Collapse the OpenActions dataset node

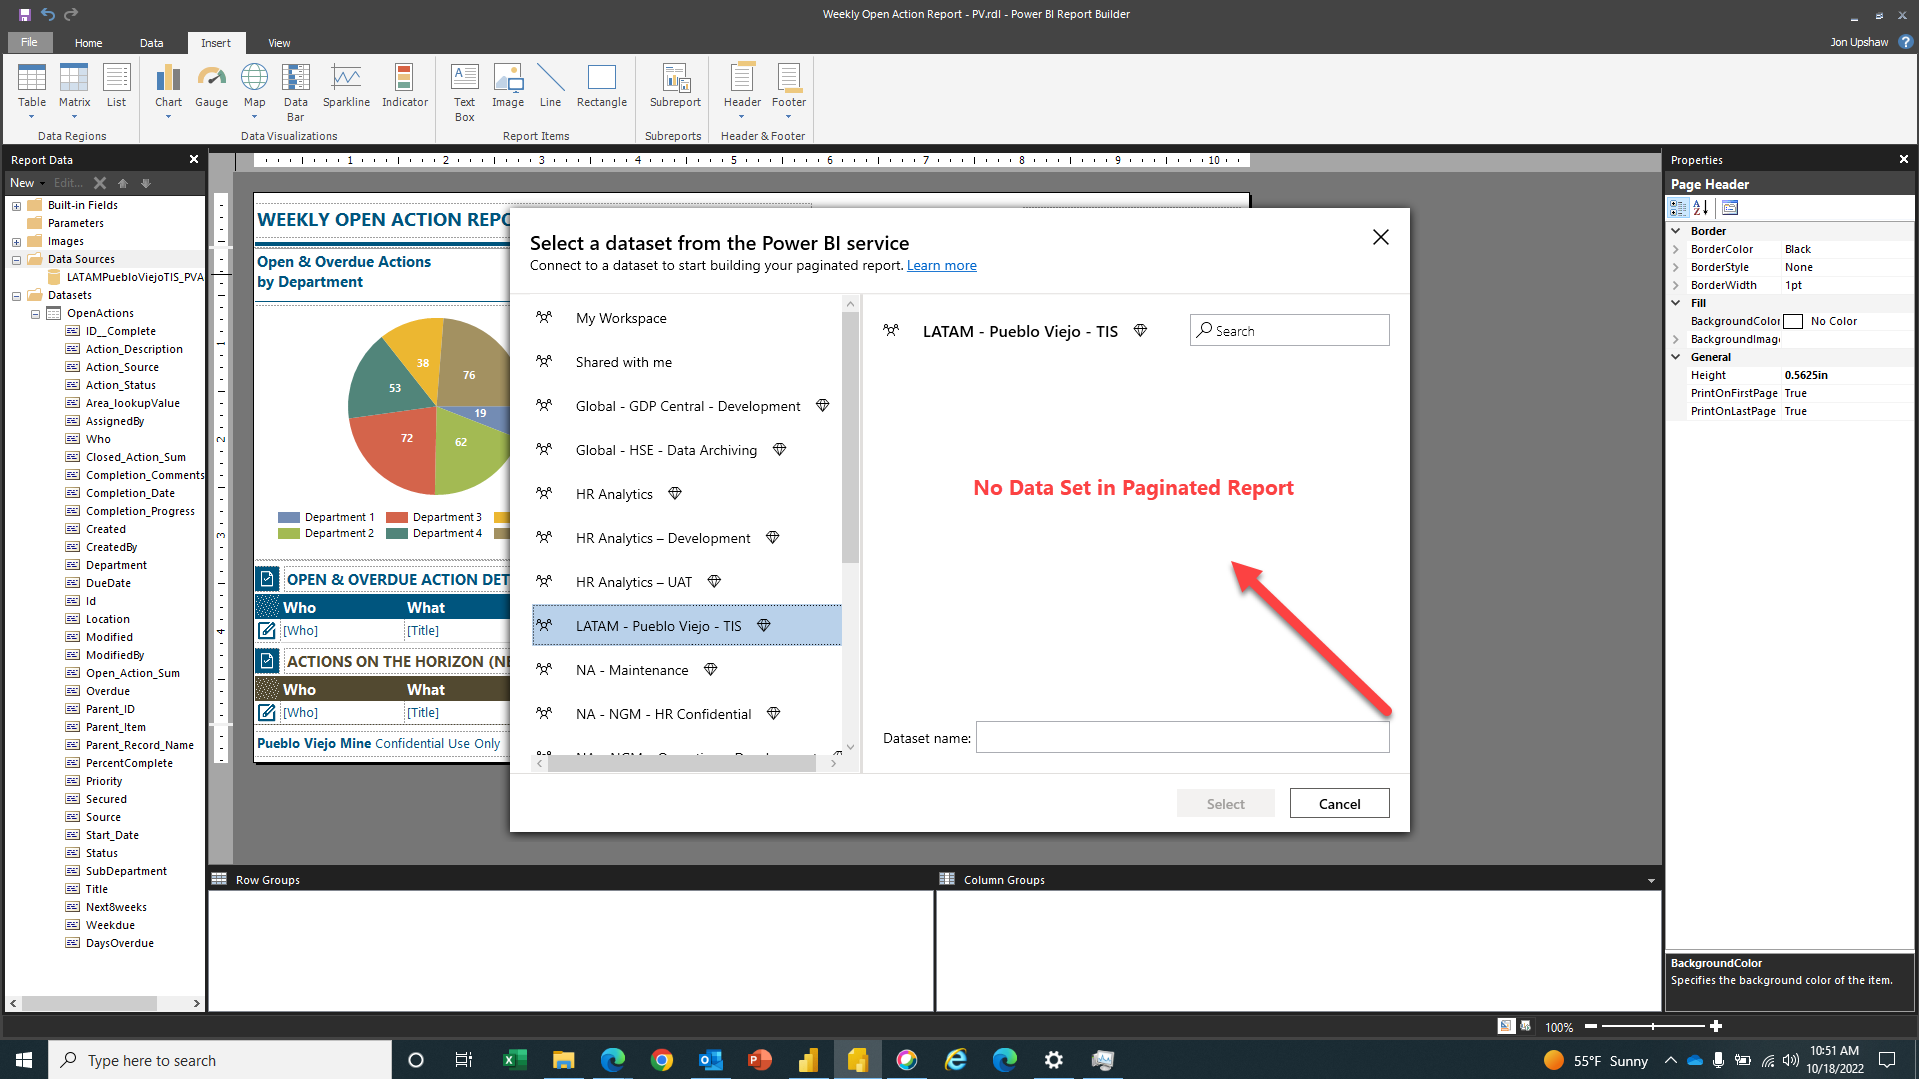35,314
